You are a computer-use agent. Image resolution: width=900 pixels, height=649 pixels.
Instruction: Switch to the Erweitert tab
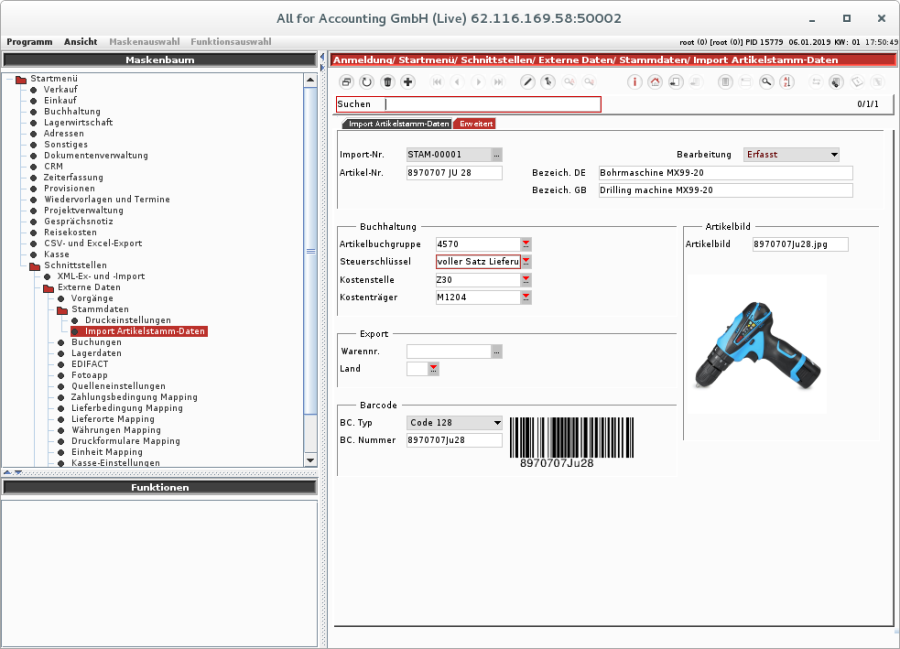pos(475,124)
